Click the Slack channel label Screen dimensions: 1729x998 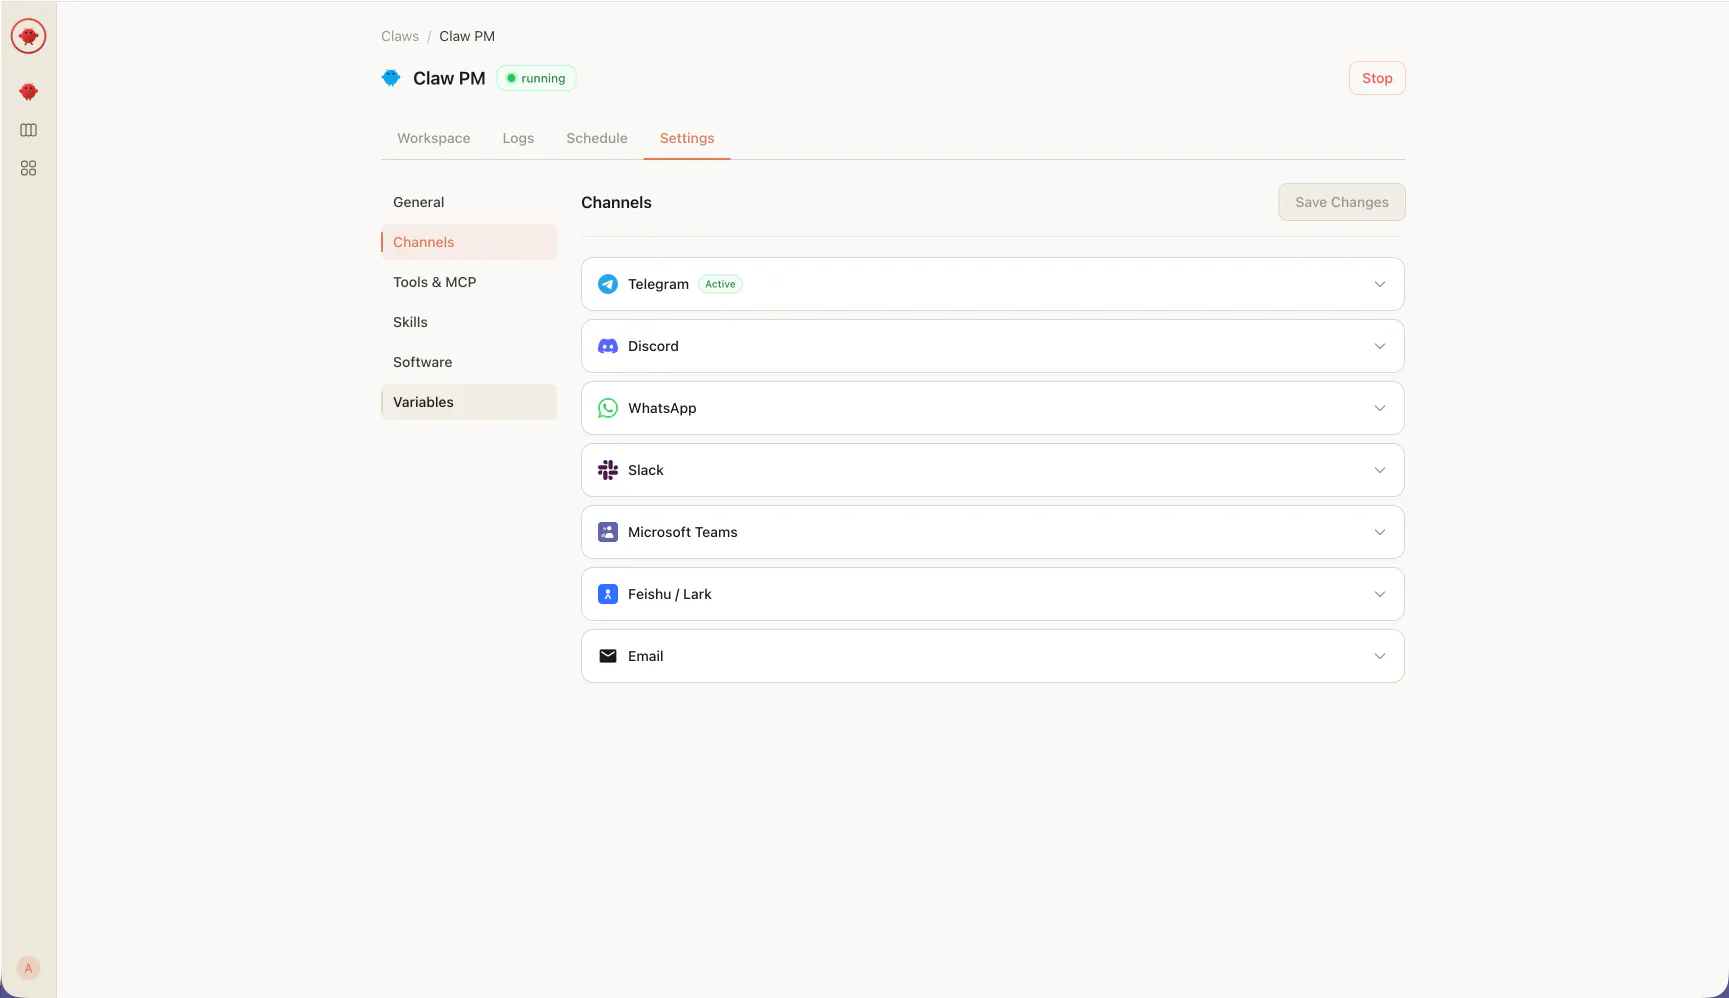(646, 470)
